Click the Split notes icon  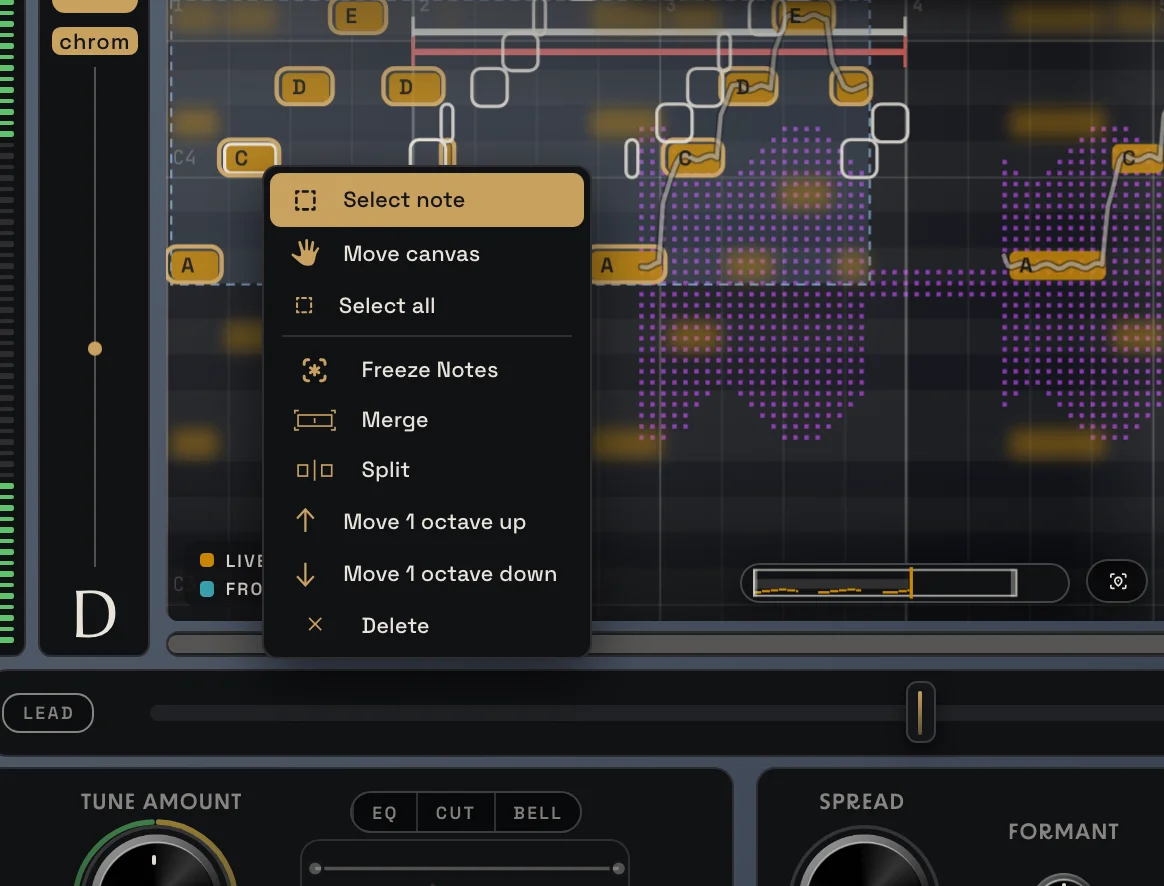pos(315,470)
